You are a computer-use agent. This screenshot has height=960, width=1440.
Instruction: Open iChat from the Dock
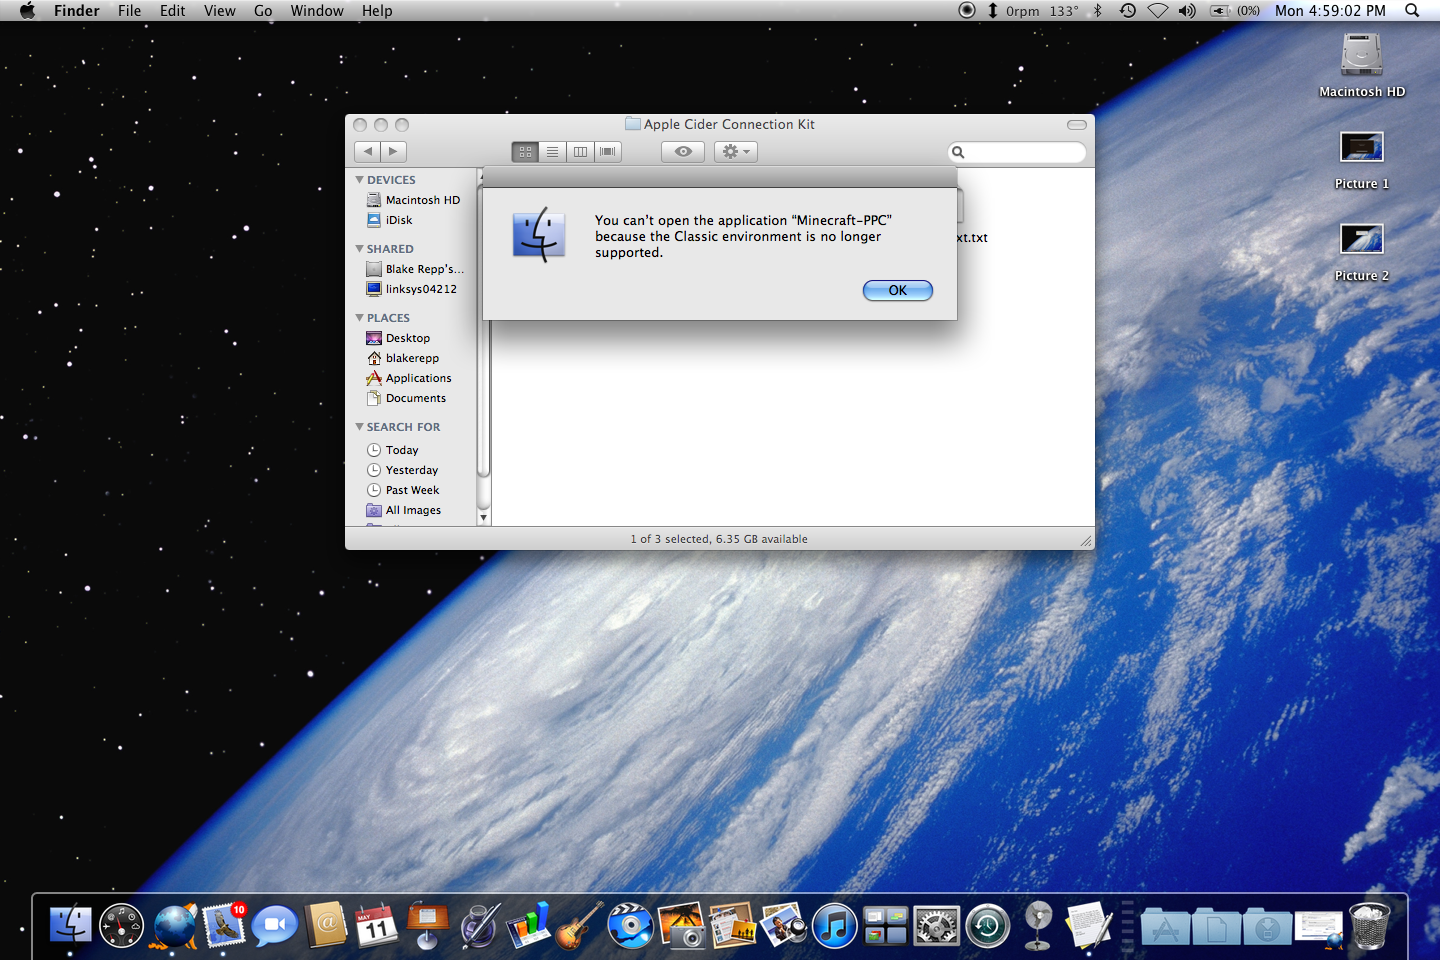tap(275, 925)
